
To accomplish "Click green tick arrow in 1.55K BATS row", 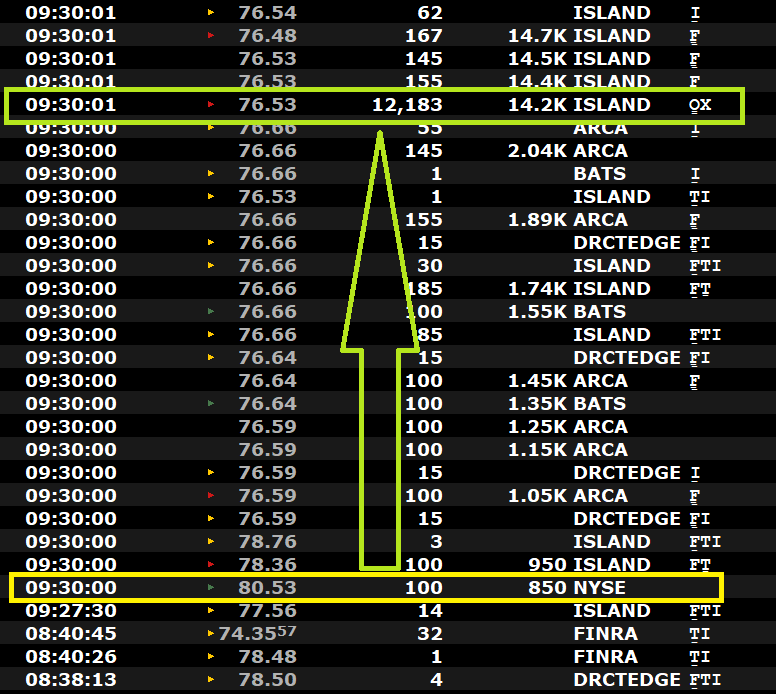I will 210,312.
